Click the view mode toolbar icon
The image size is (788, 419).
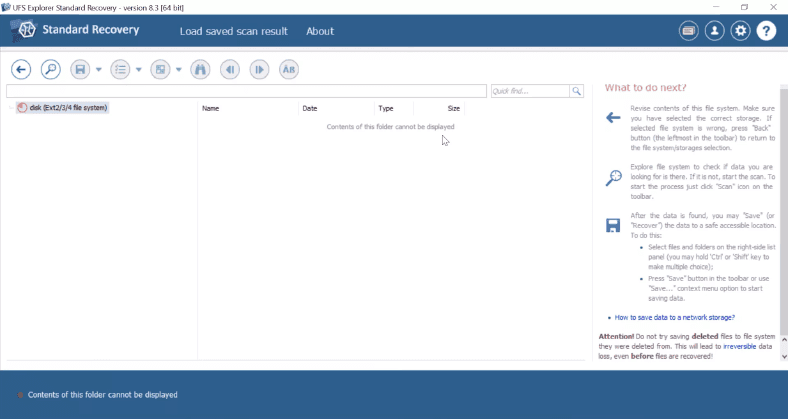160,69
